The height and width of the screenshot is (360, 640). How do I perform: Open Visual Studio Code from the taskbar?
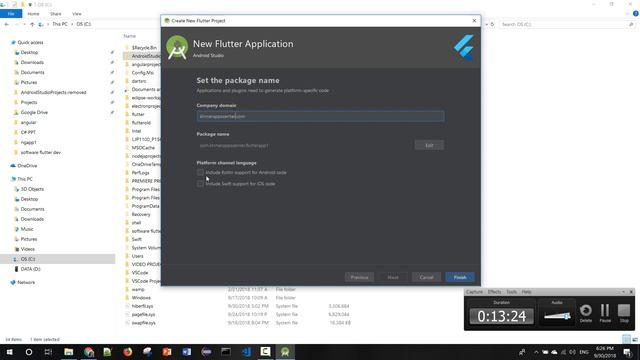click(246, 352)
